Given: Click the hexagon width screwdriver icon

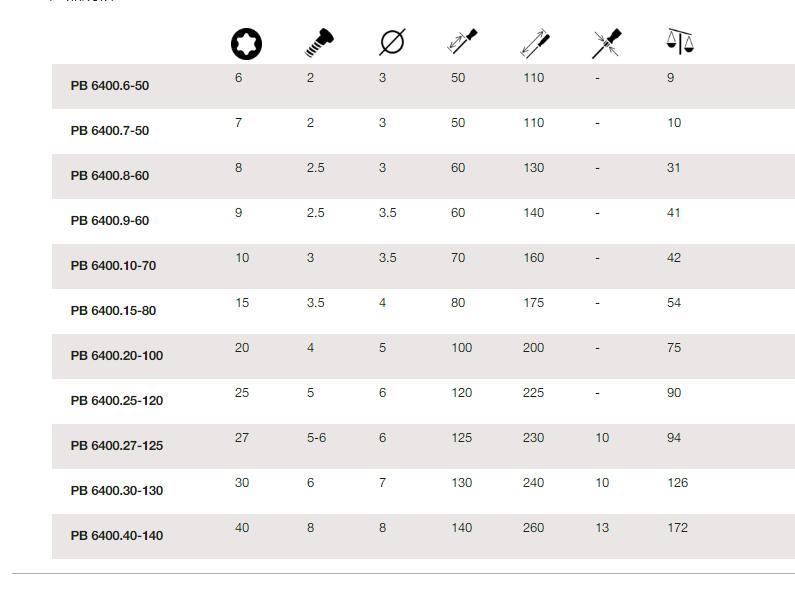Looking at the screenshot, I should (x=607, y=43).
